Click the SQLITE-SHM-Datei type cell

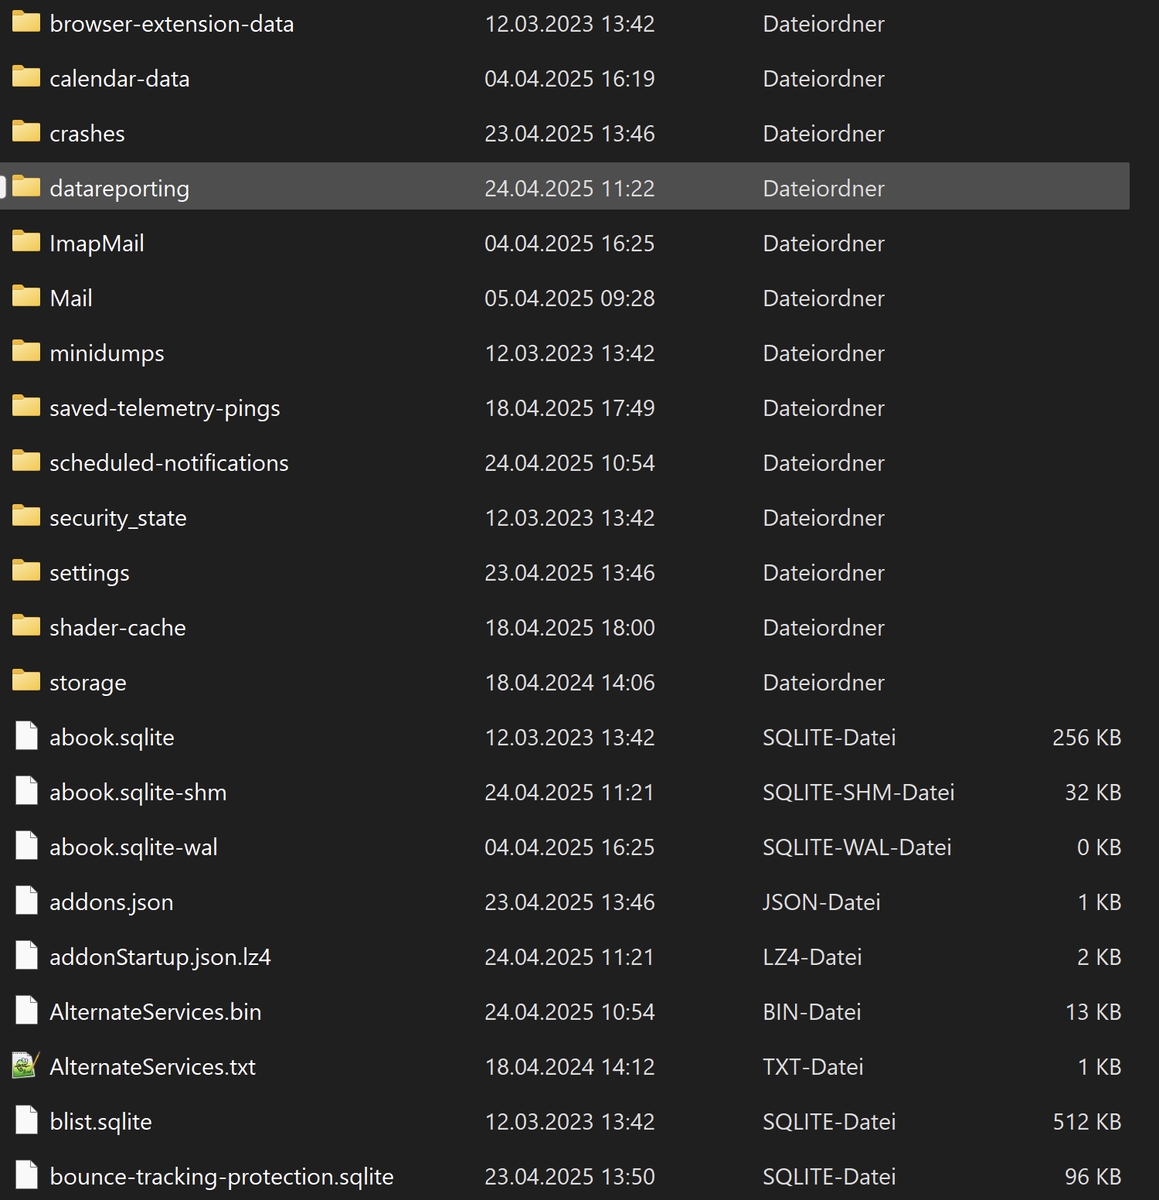[x=859, y=793]
